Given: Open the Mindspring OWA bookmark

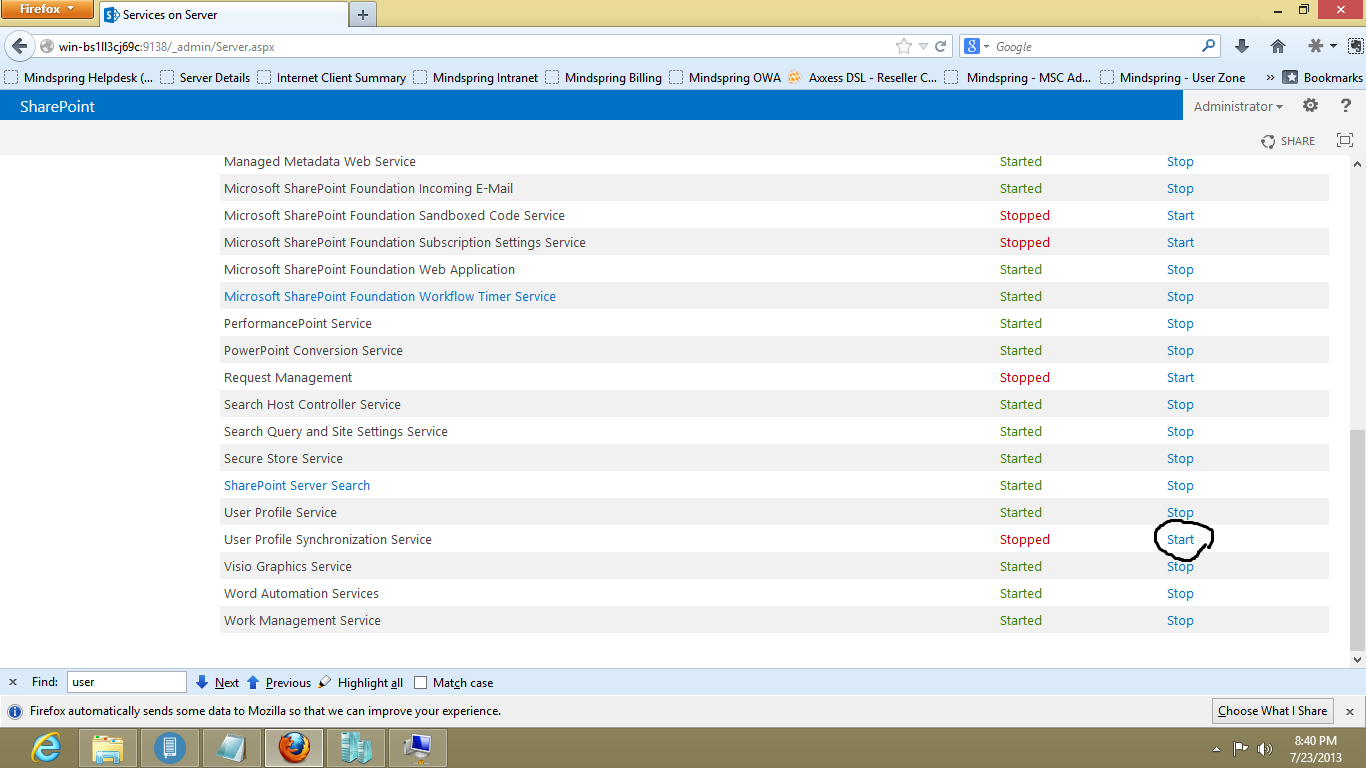Looking at the screenshot, I should [725, 77].
